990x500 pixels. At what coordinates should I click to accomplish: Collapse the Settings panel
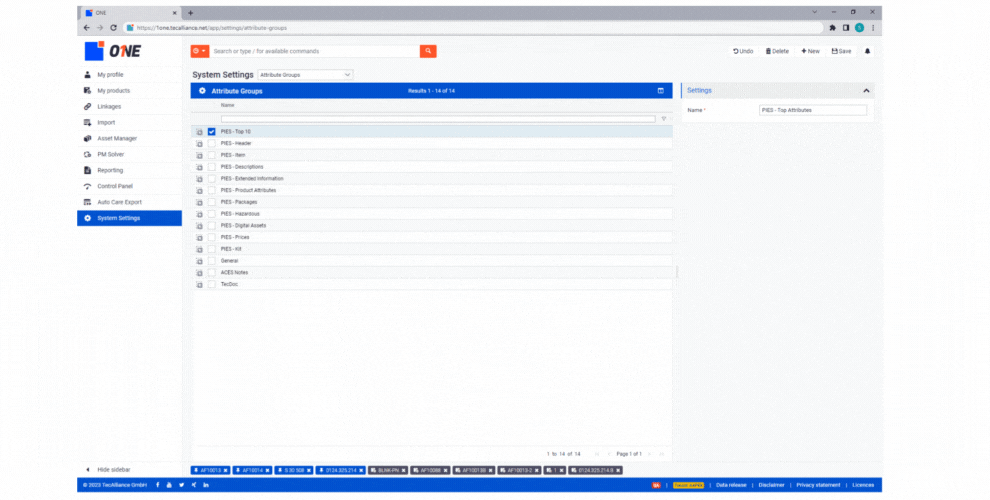(866, 91)
